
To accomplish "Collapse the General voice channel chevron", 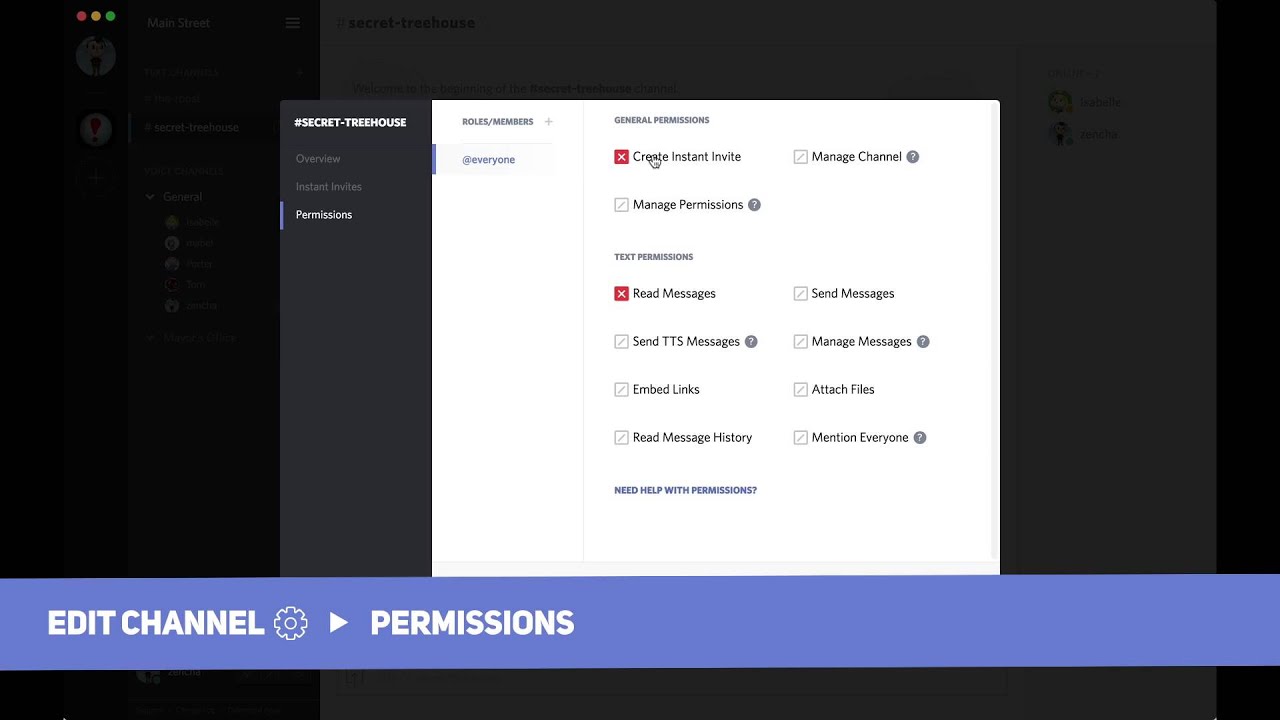I will 150,197.
